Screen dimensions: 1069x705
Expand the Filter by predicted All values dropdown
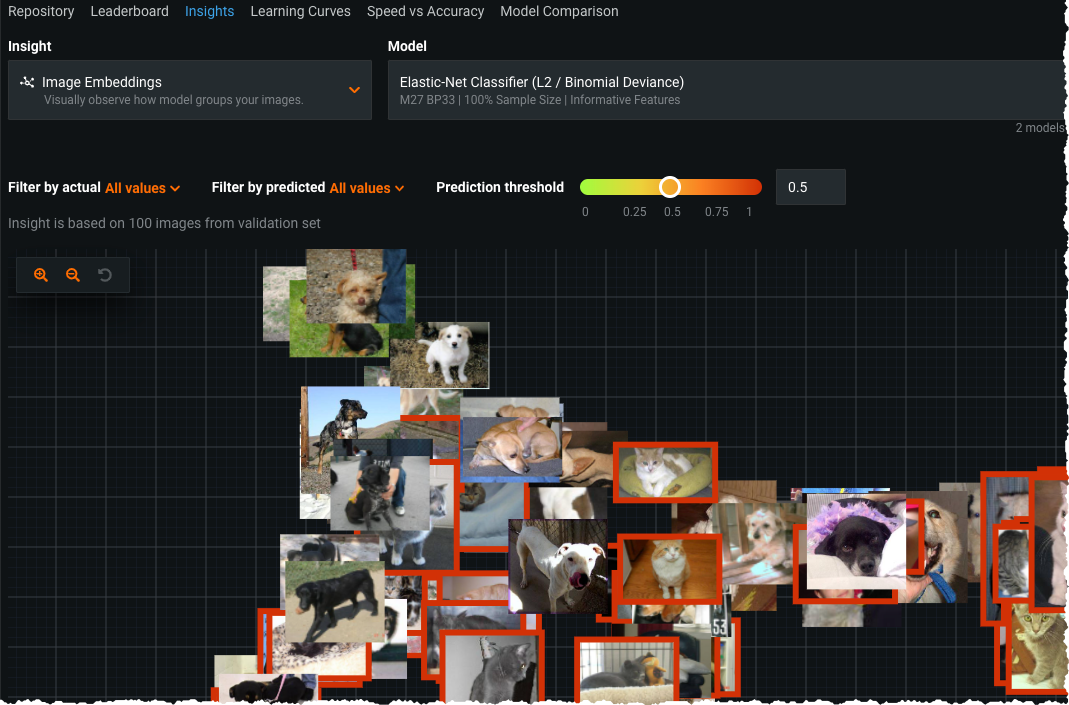point(367,188)
